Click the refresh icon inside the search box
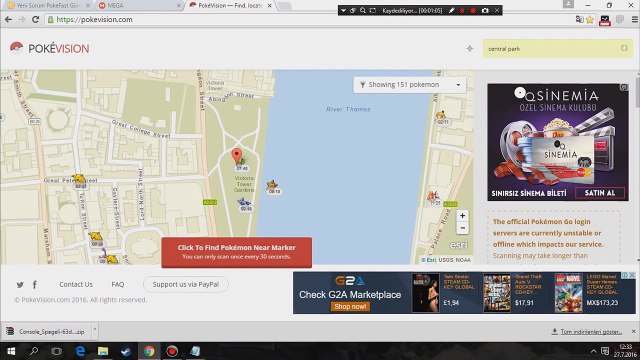640x360 pixels. pos(624,48)
